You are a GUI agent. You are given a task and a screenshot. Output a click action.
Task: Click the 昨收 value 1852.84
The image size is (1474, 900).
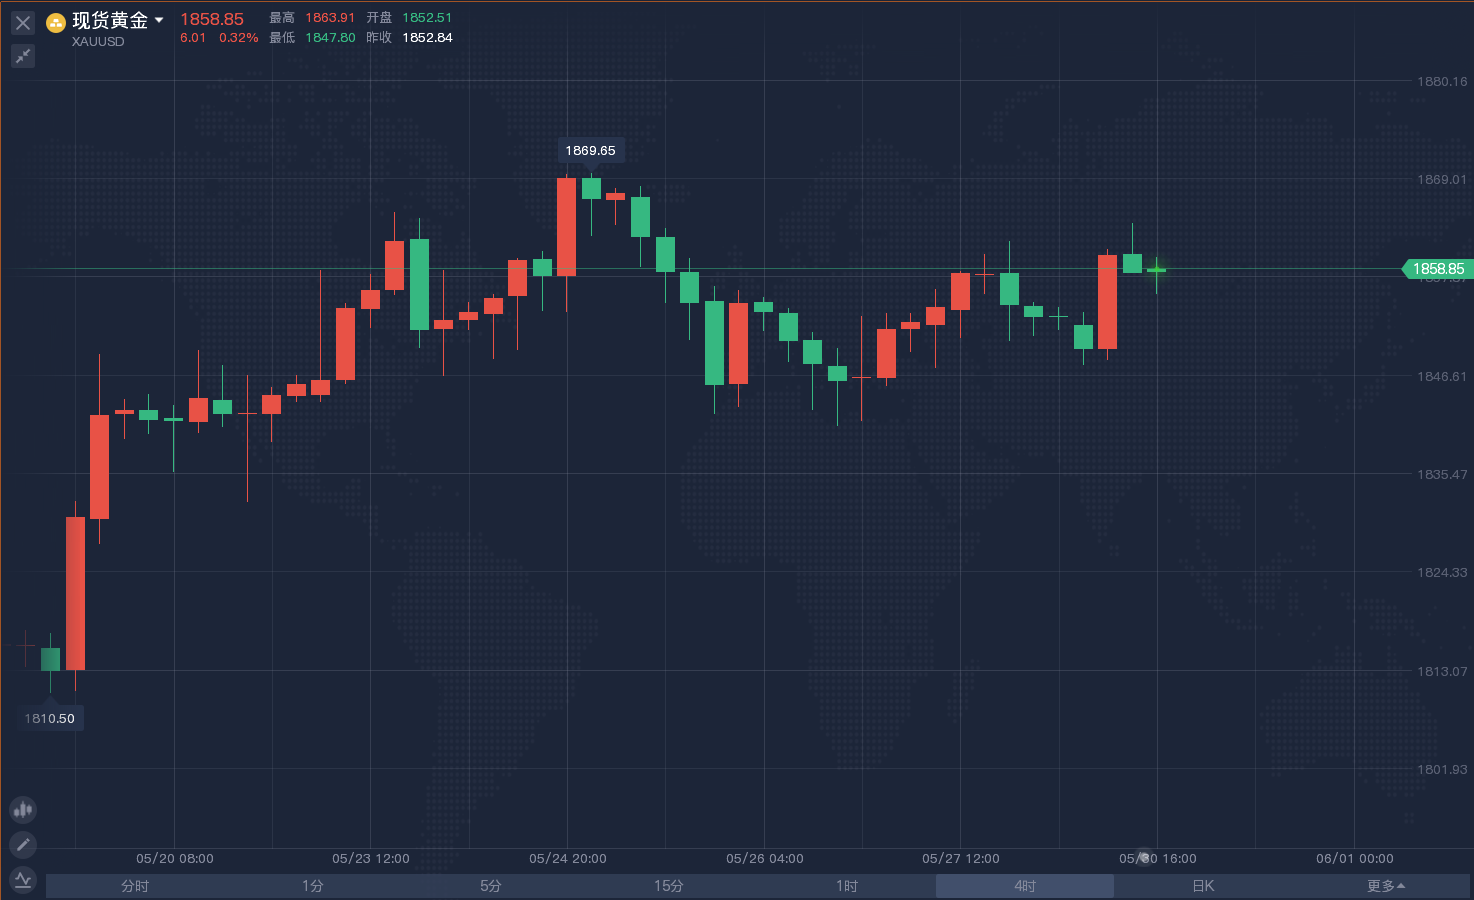point(427,38)
